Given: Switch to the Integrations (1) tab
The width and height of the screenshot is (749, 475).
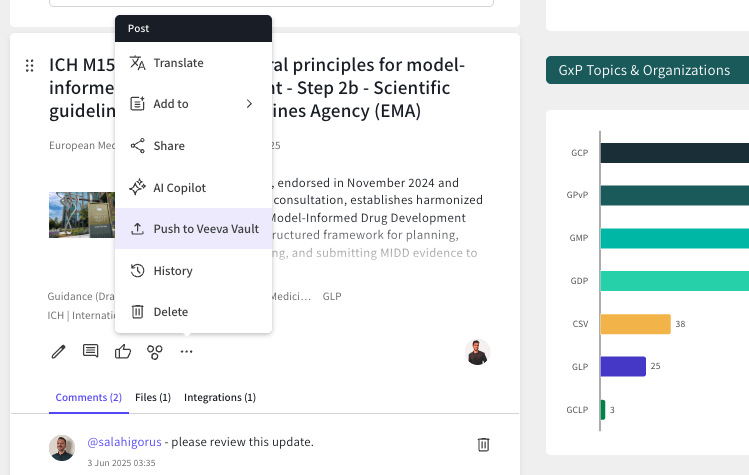Looking at the screenshot, I should click(220, 397).
